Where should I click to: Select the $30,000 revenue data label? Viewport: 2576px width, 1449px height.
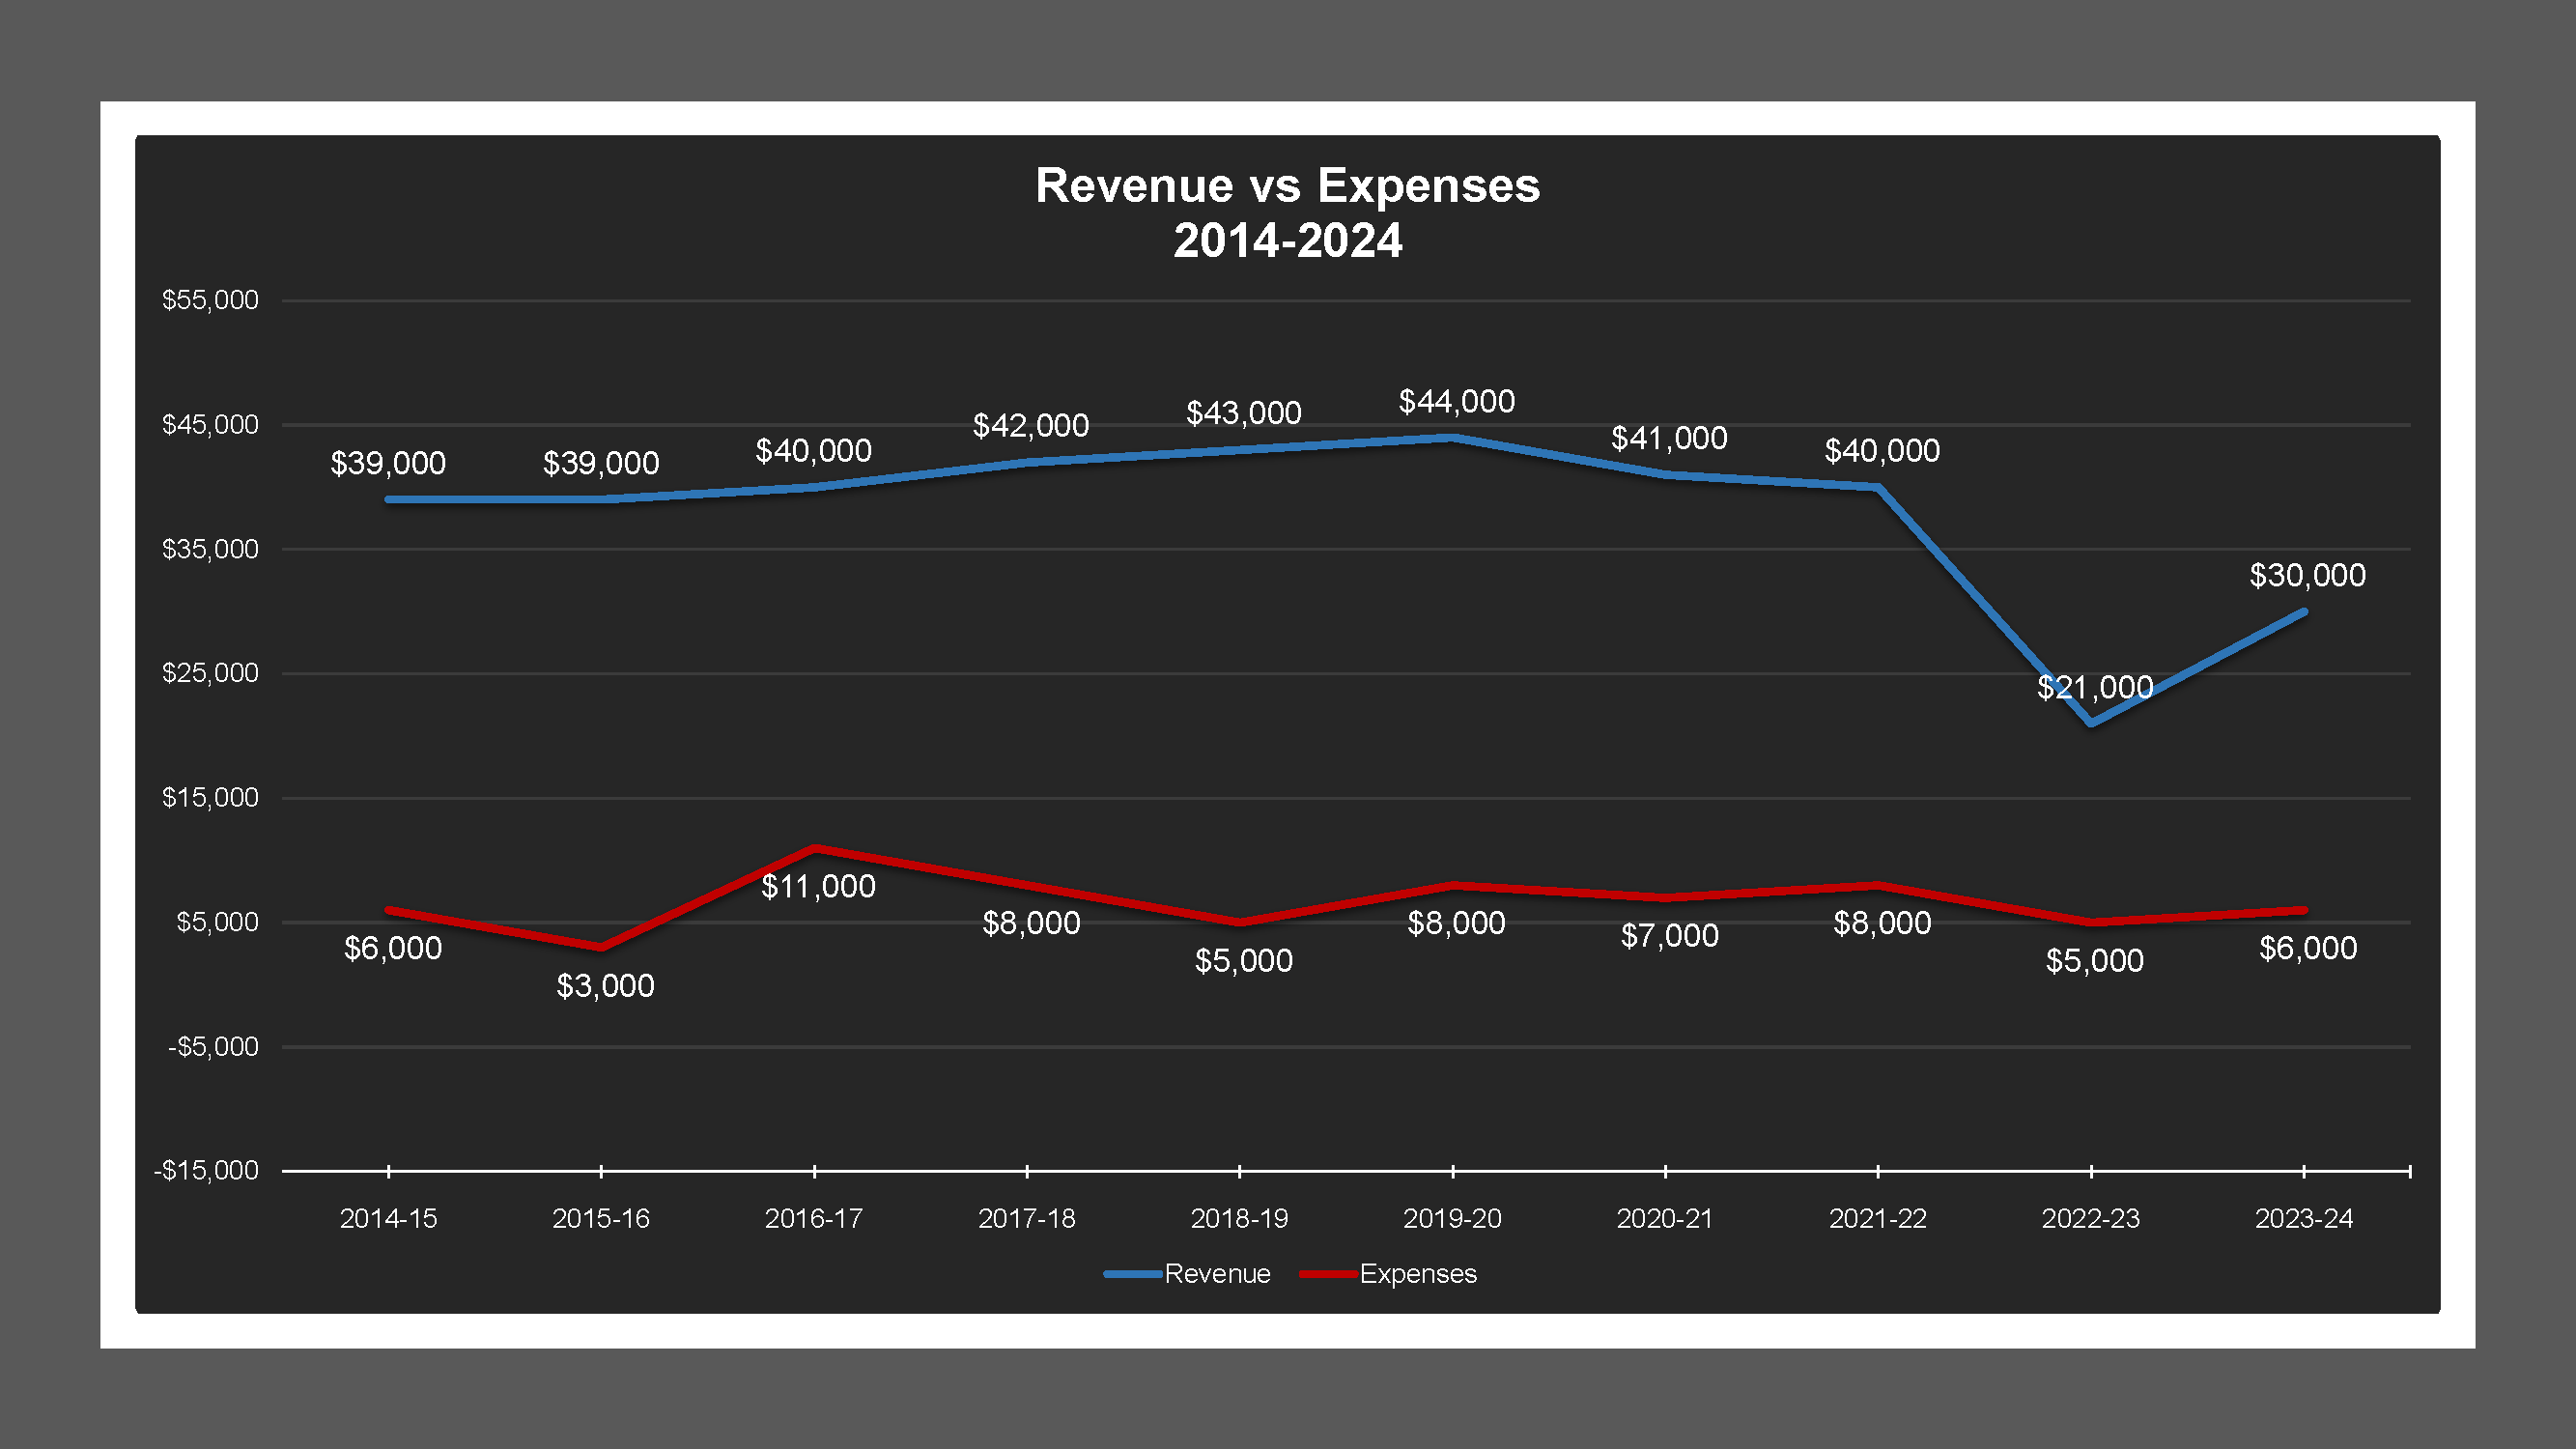2307,576
